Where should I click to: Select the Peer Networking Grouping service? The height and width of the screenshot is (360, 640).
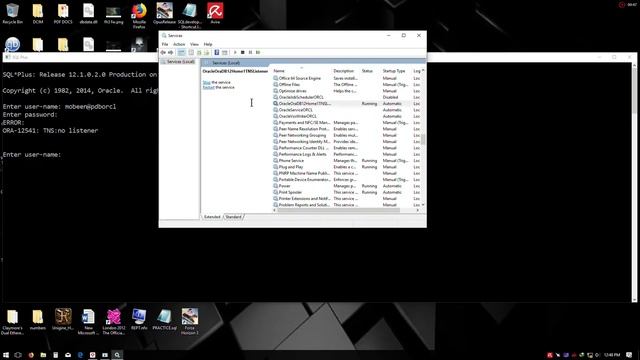coord(347,135)
